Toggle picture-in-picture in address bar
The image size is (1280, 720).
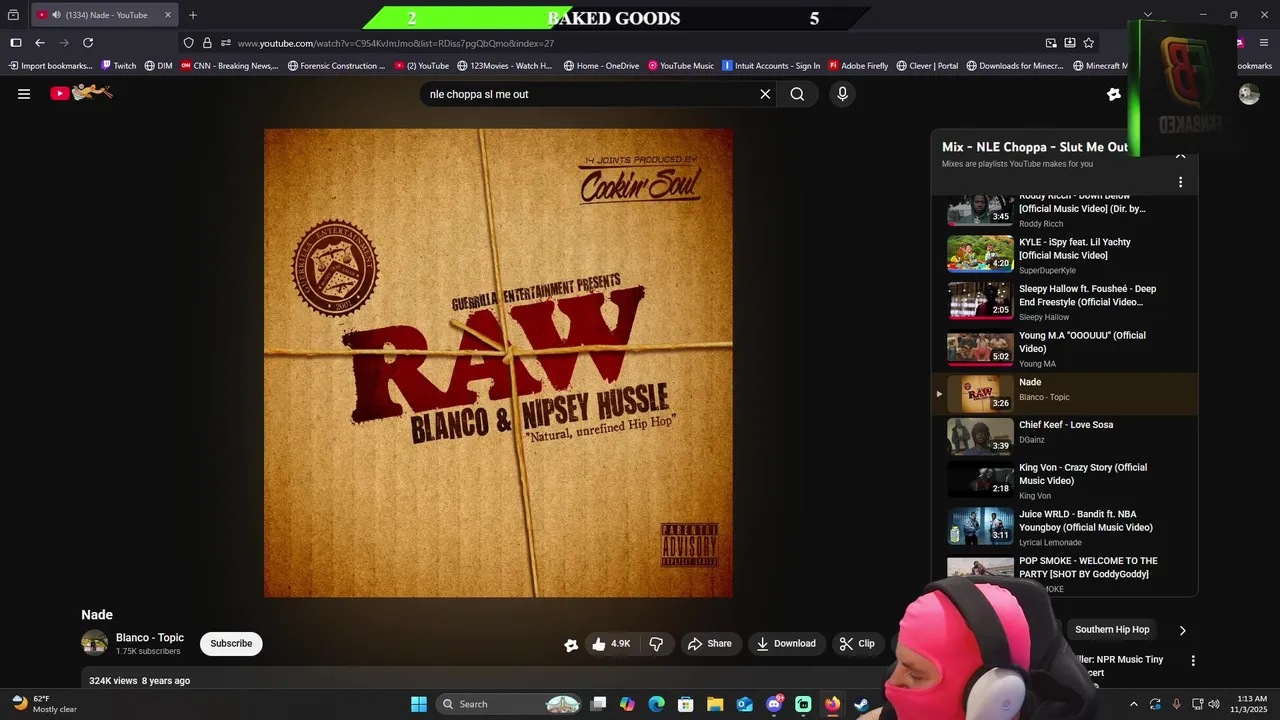(1051, 43)
